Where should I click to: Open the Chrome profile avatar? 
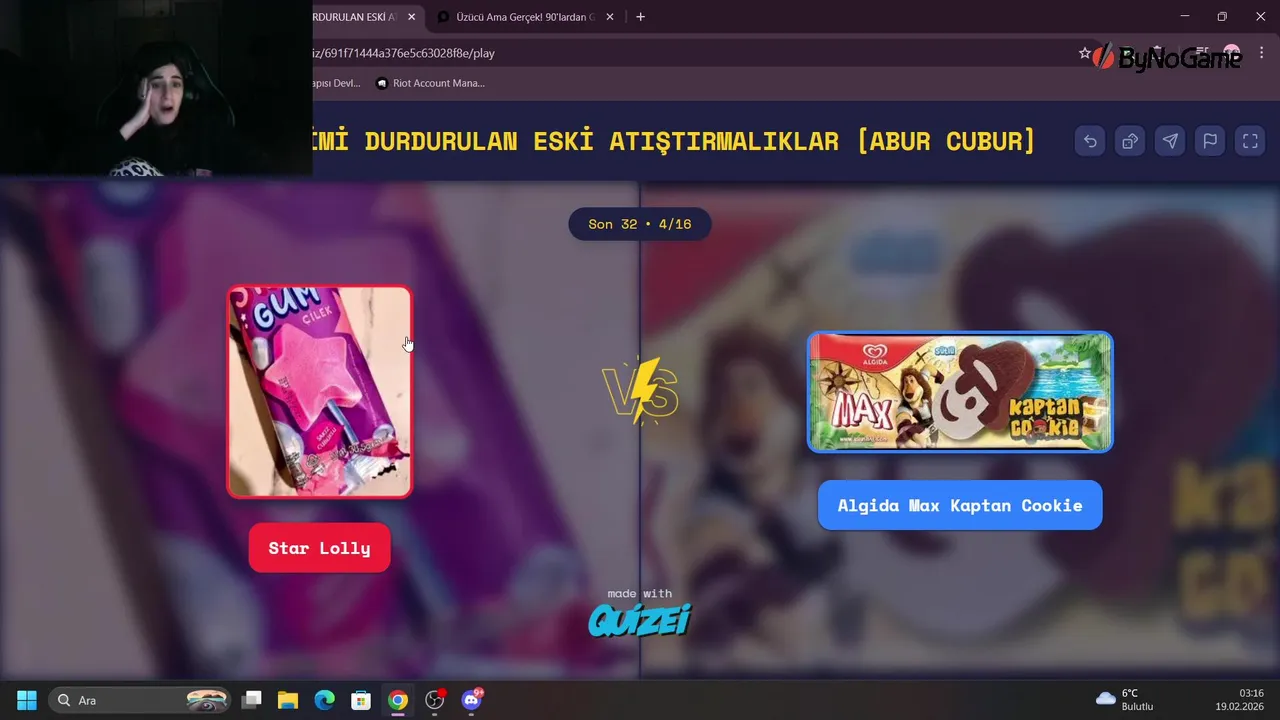(1232, 53)
